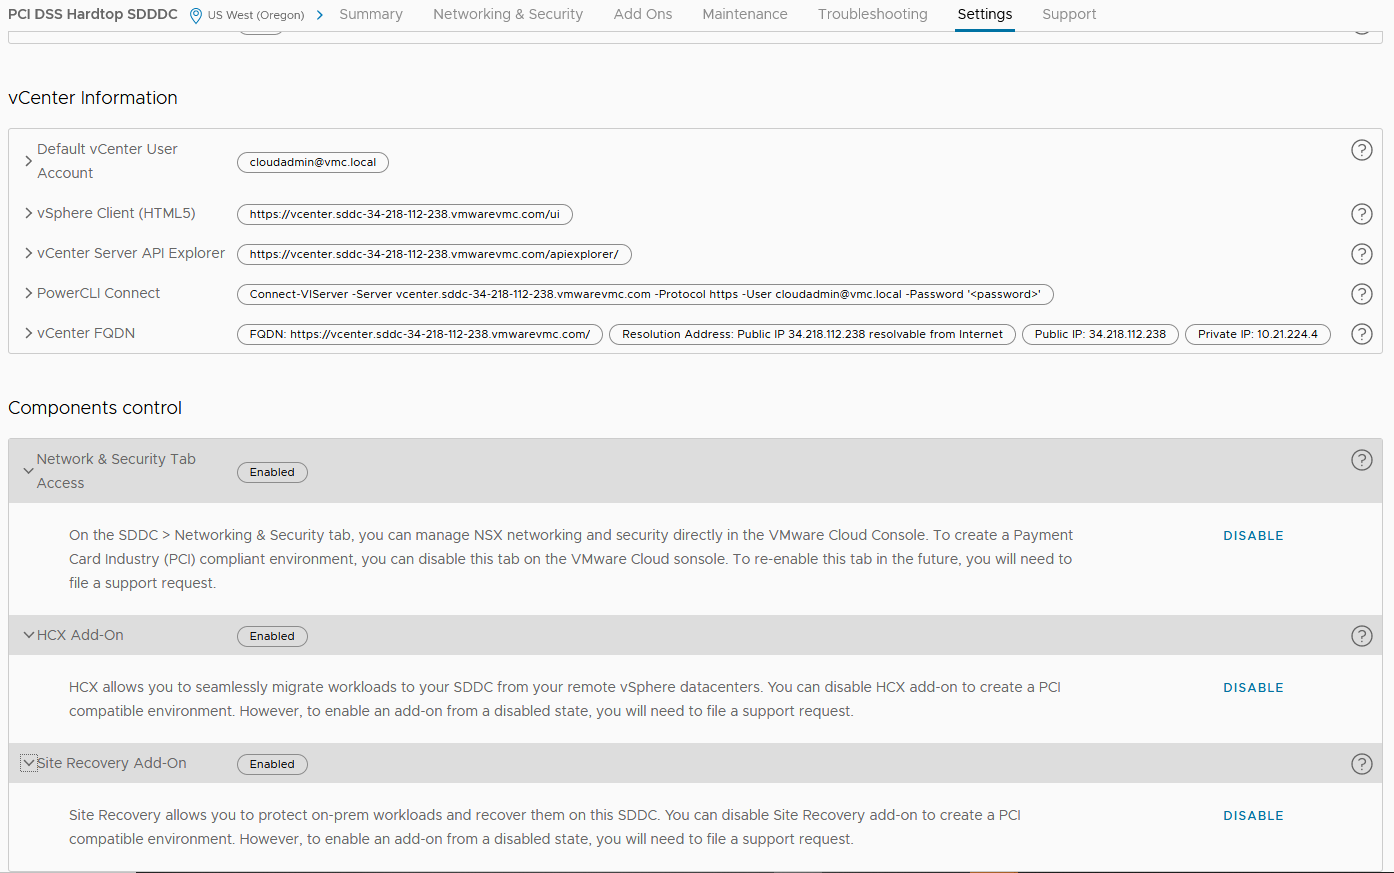Open help for Site Recovery Add-On

(x=1361, y=764)
